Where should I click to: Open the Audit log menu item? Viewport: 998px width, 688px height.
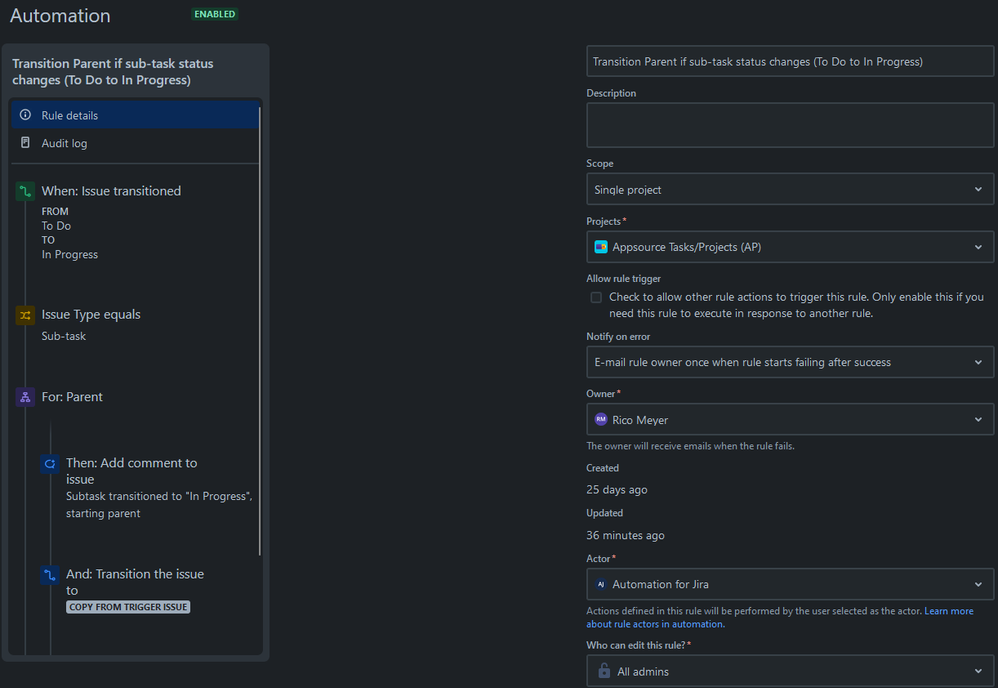135,143
